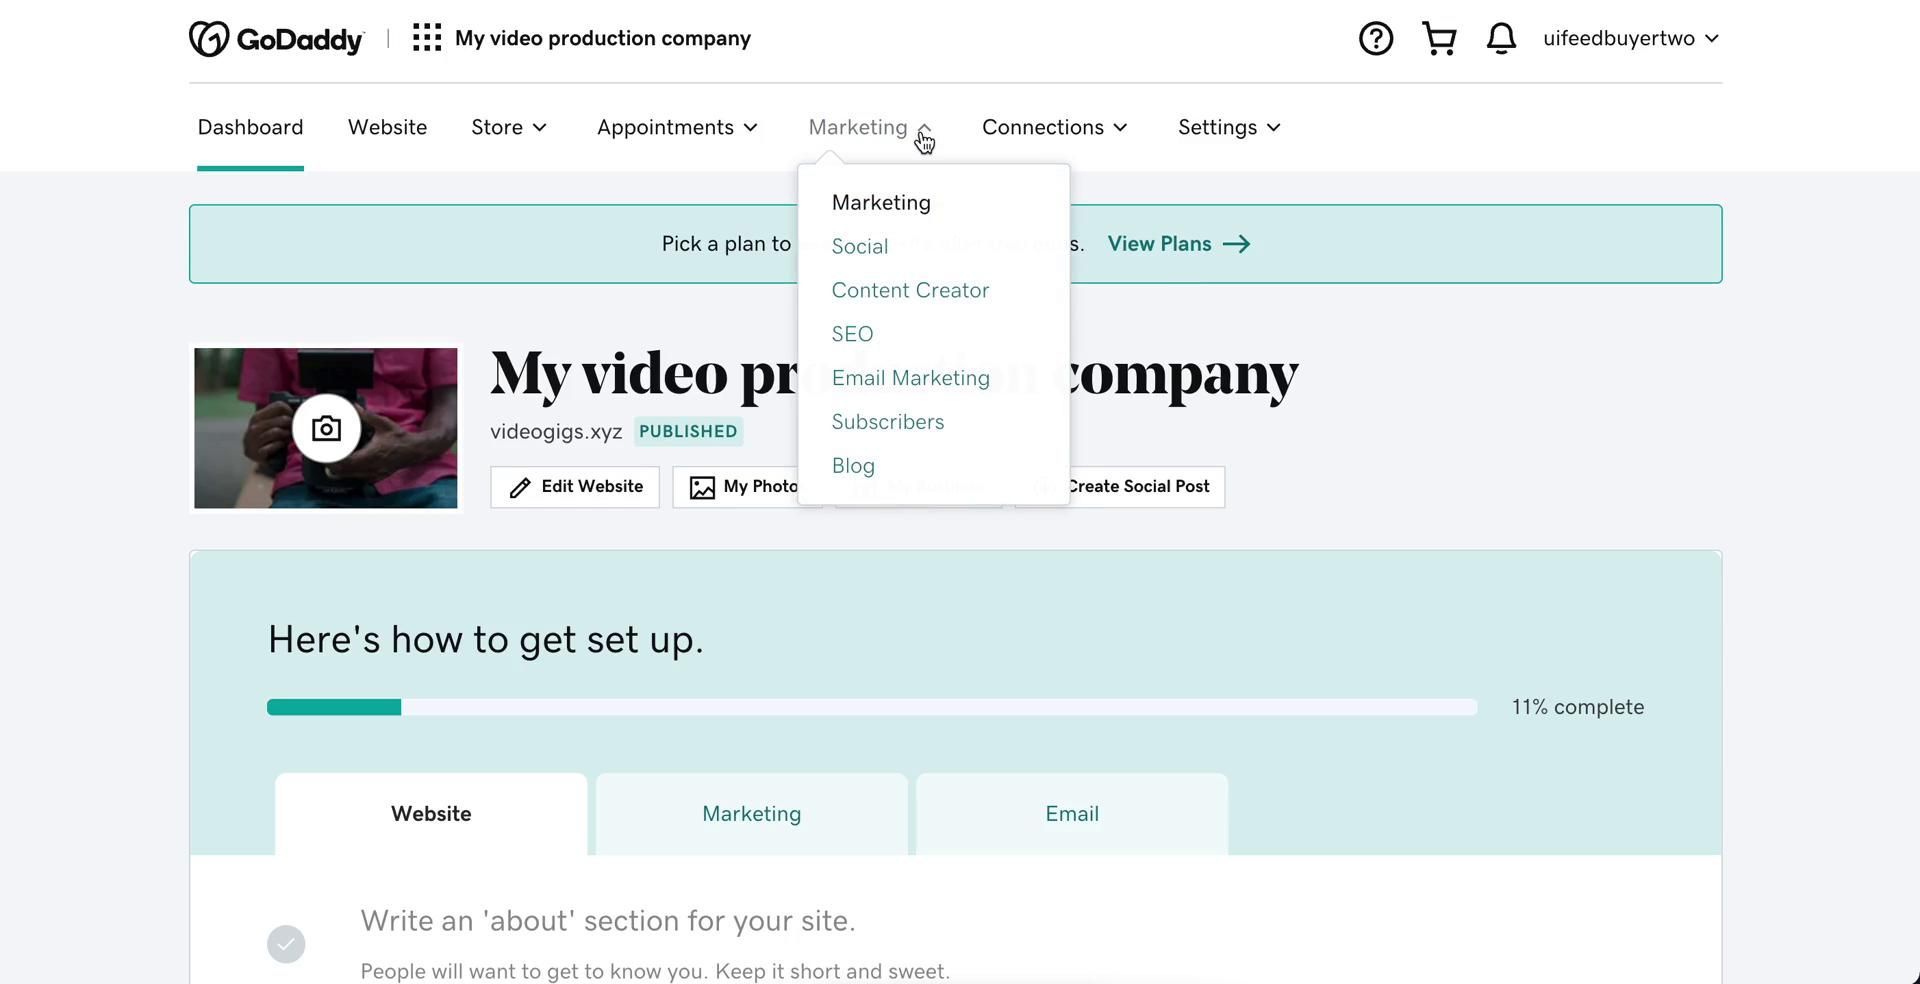Image resolution: width=1920 pixels, height=984 pixels.
Task: Open the help question mark icon
Action: pos(1375,39)
